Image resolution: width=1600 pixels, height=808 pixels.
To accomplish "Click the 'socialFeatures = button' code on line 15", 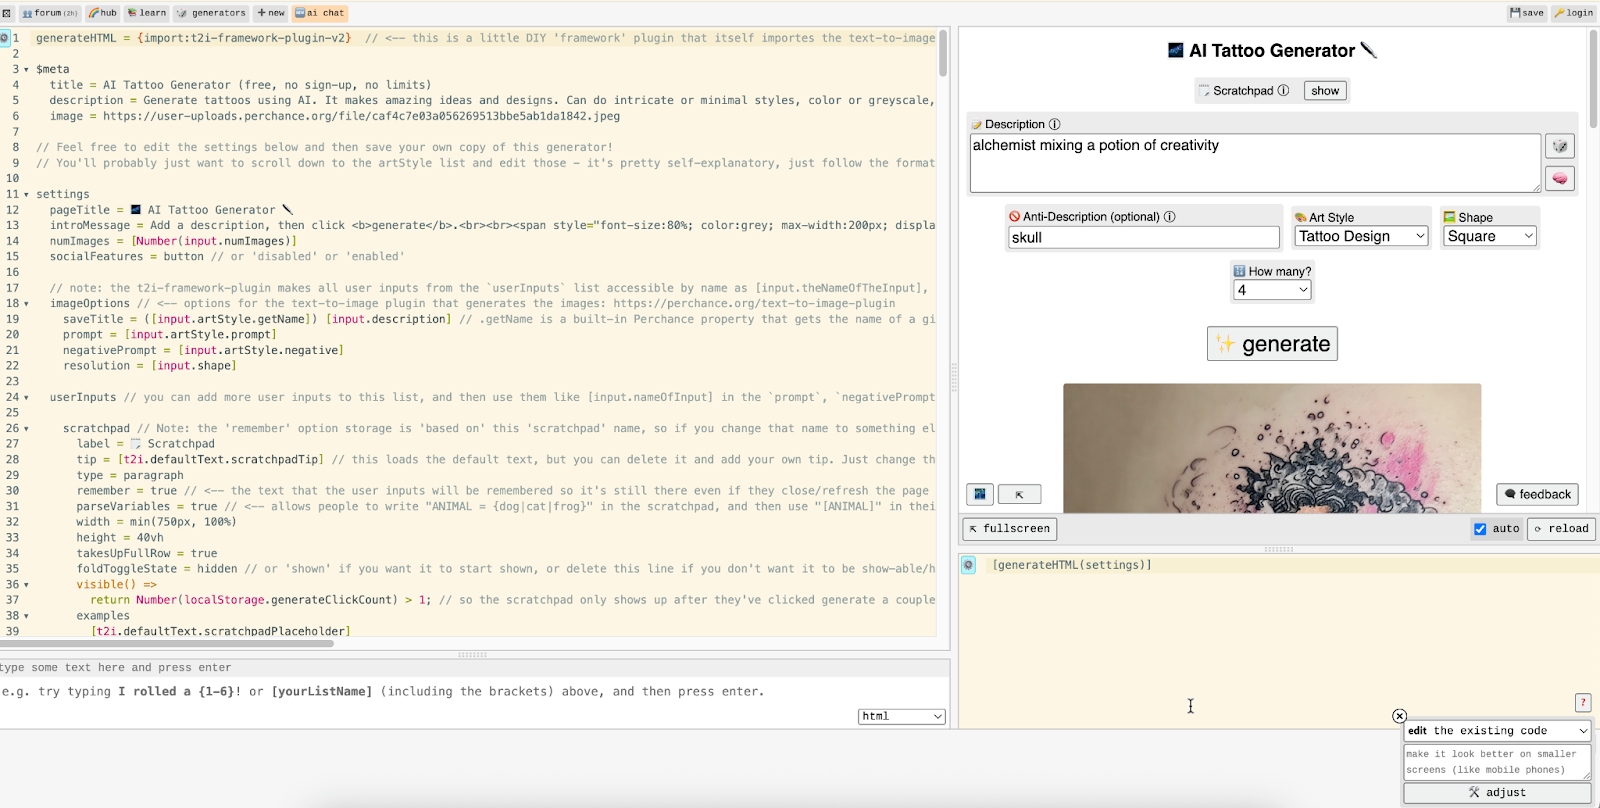I will [x=127, y=257].
